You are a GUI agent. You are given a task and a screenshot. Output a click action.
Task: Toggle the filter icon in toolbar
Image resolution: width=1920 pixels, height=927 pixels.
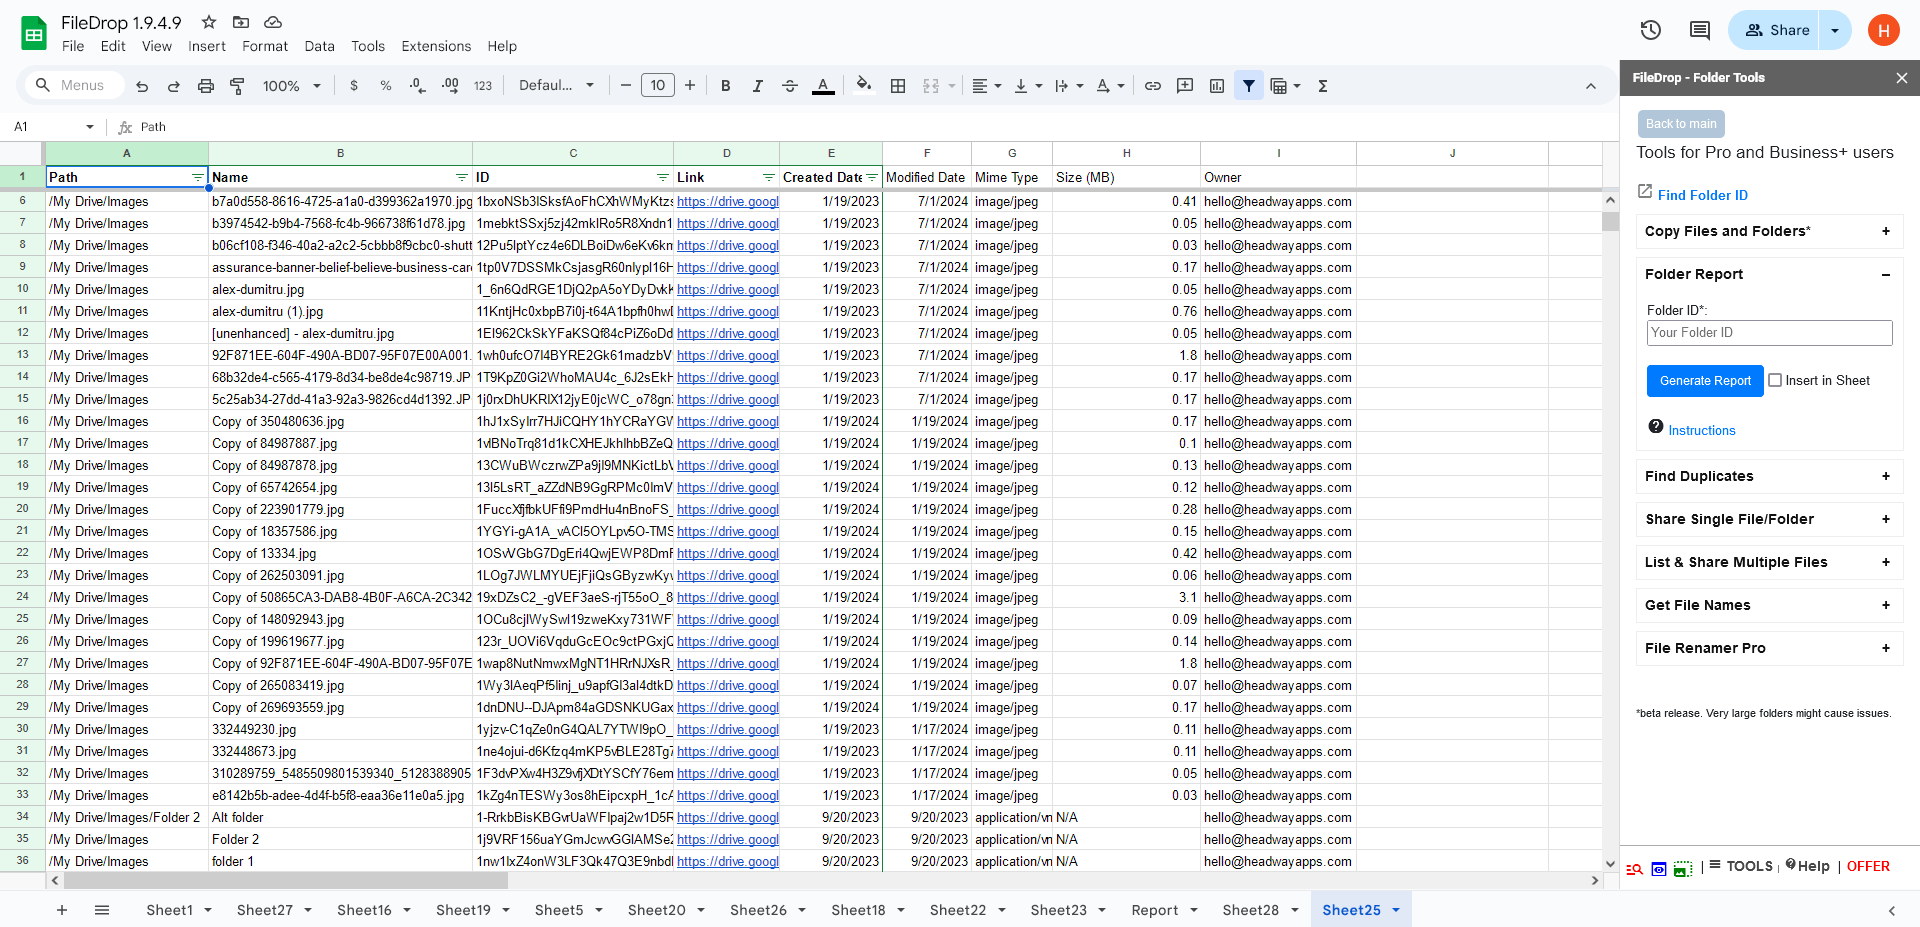tap(1249, 86)
